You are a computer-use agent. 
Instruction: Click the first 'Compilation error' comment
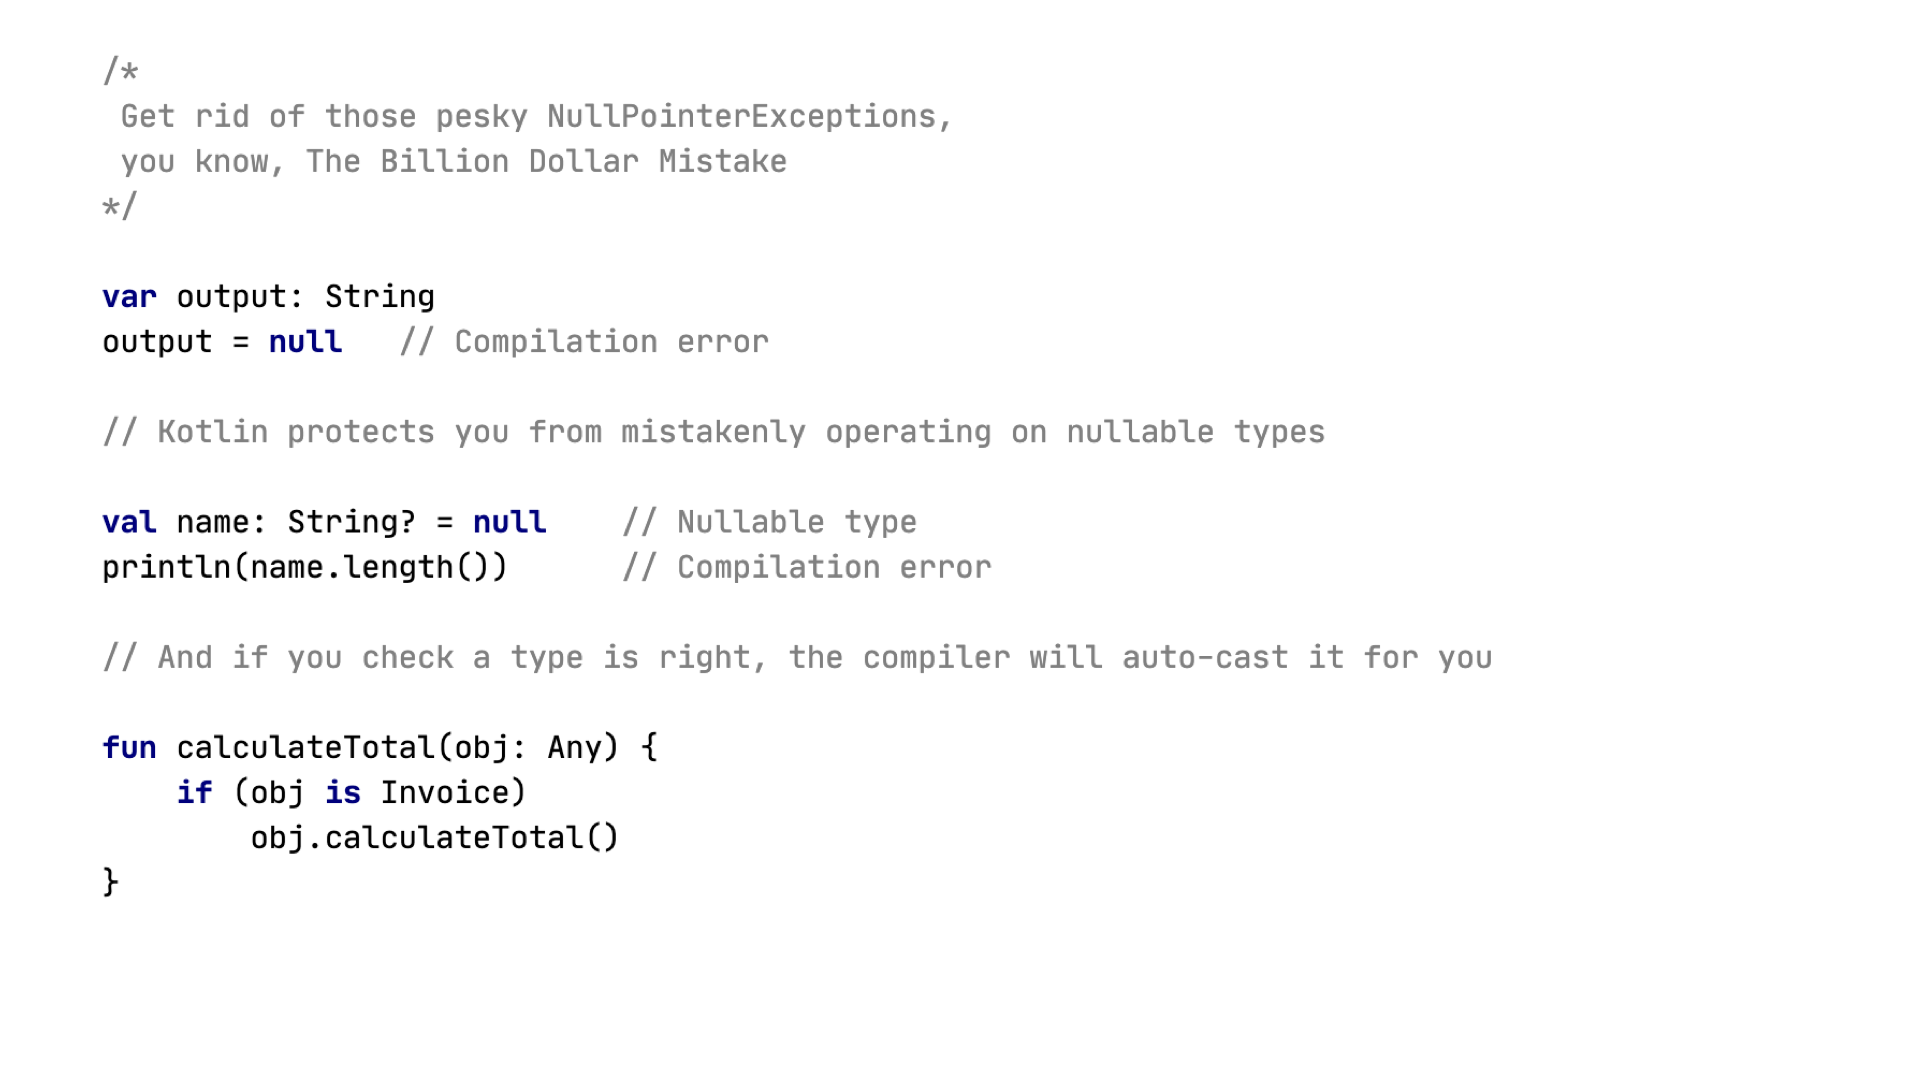[584, 342]
